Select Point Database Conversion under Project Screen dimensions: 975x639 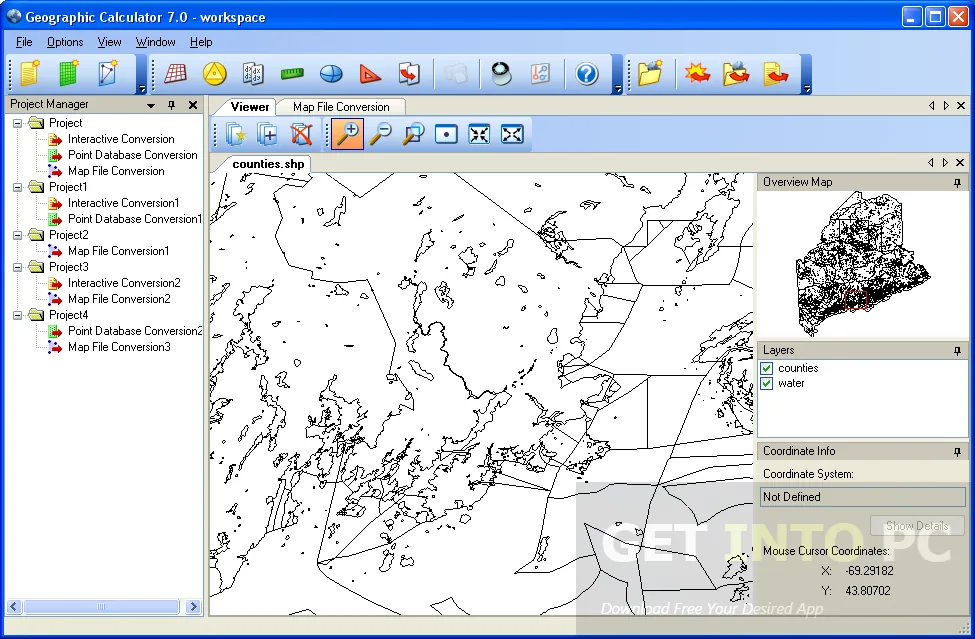[x=132, y=155]
